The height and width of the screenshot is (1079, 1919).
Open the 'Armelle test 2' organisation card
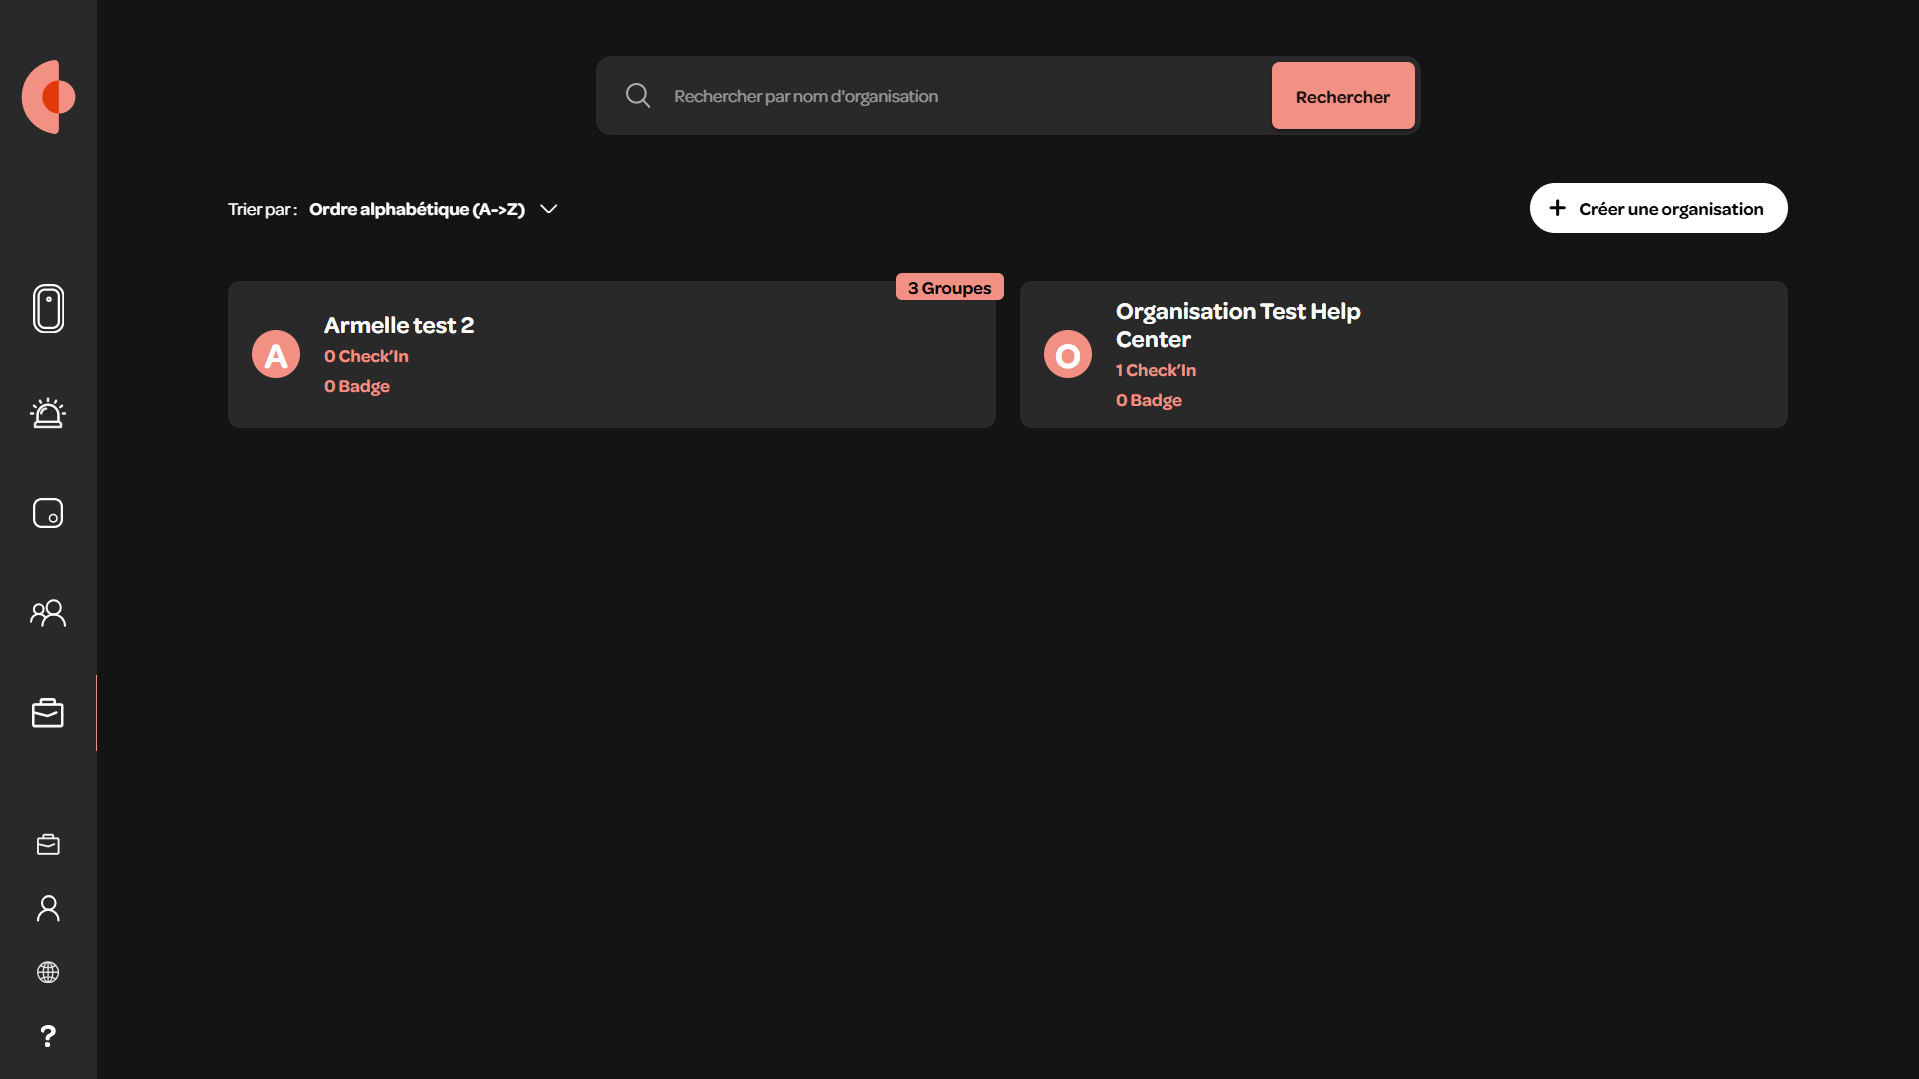click(x=612, y=354)
